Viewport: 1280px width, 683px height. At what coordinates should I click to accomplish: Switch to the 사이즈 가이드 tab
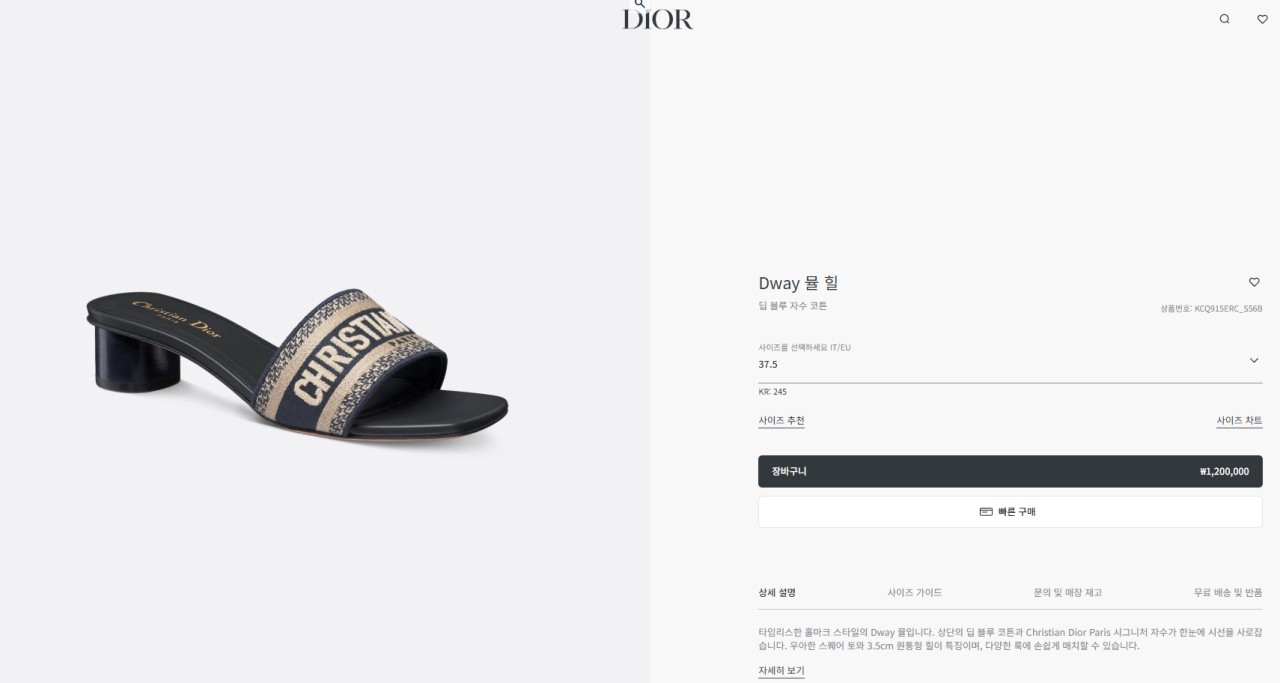point(914,592)
